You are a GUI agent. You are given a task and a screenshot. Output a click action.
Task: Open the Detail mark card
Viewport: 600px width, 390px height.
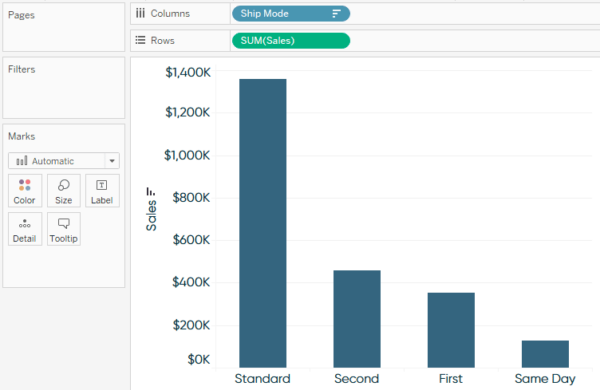(25, 229)
